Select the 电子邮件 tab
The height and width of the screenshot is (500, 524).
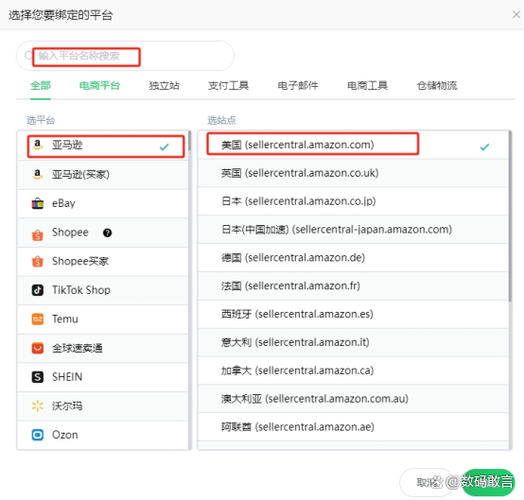coord(298,86)
